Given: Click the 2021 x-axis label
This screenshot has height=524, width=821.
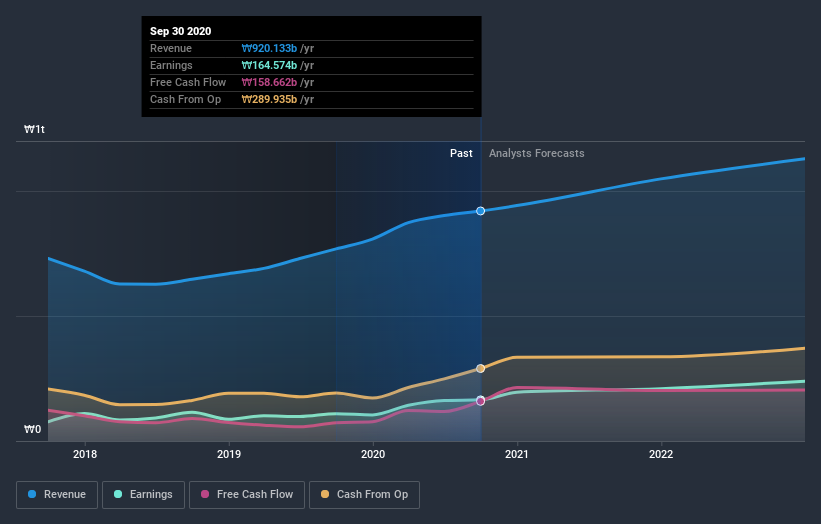Looking at the screenshot, I should [517, 454].
